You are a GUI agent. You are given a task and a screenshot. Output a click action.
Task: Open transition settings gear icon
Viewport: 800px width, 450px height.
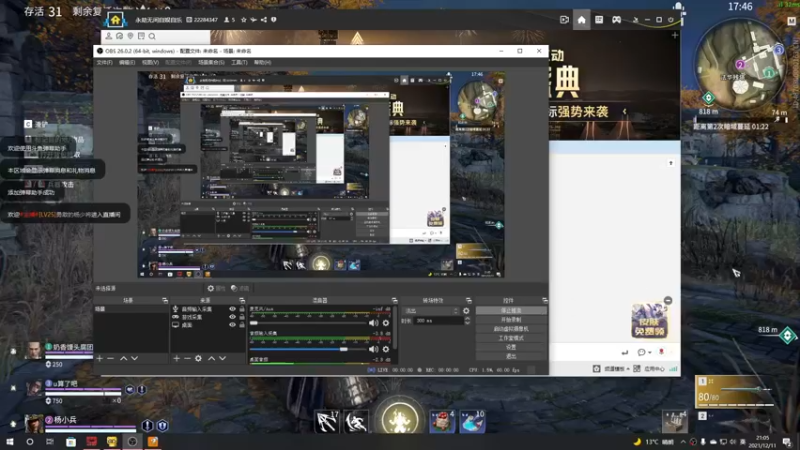coord(466,311)
